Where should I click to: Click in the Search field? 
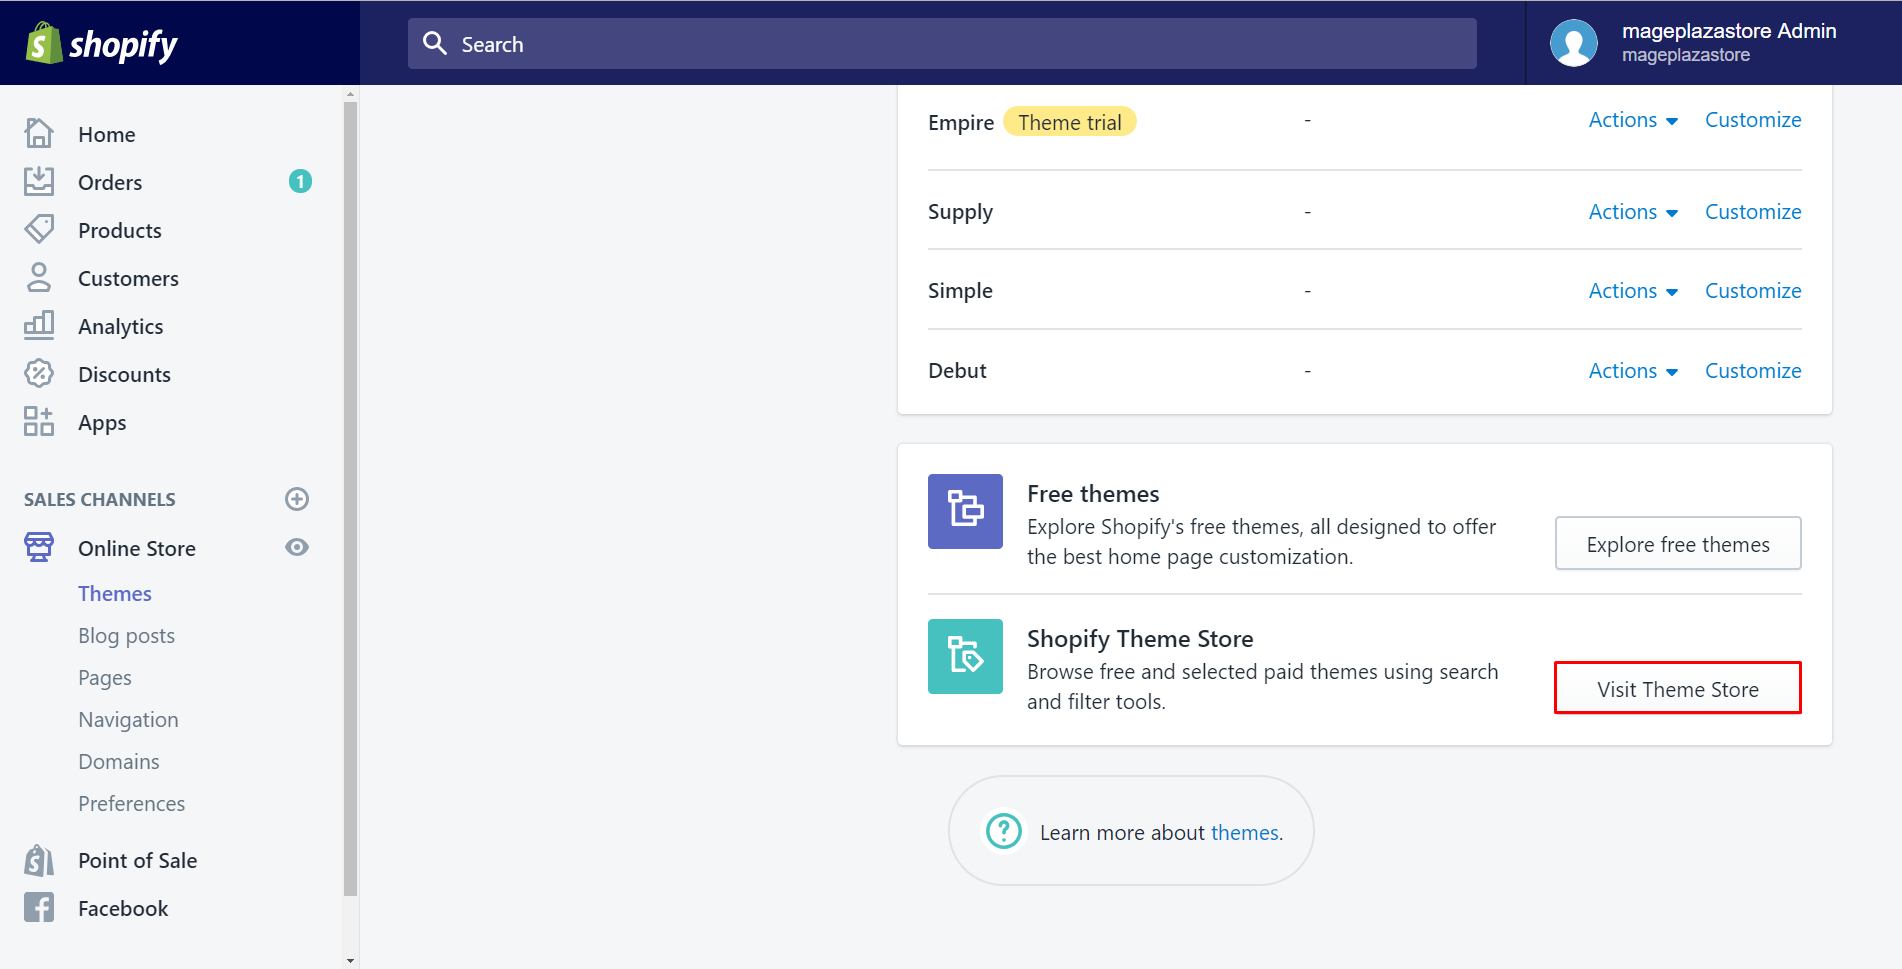coord(942,43)
